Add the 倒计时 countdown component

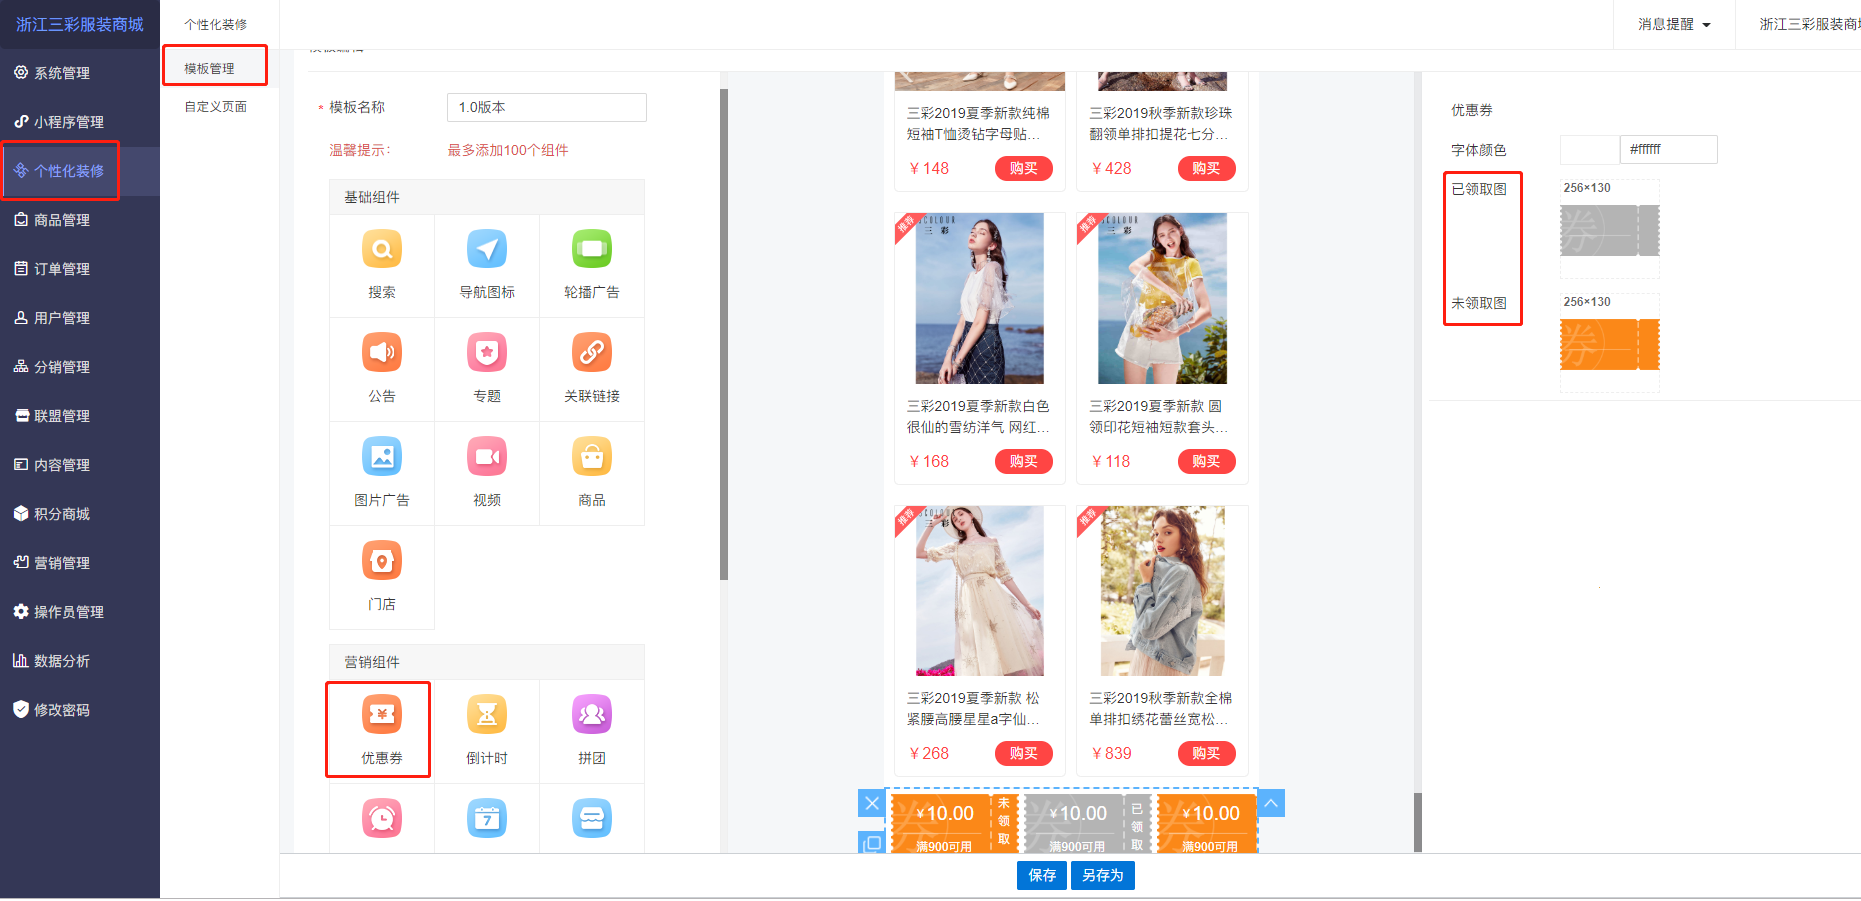point(487,732)
